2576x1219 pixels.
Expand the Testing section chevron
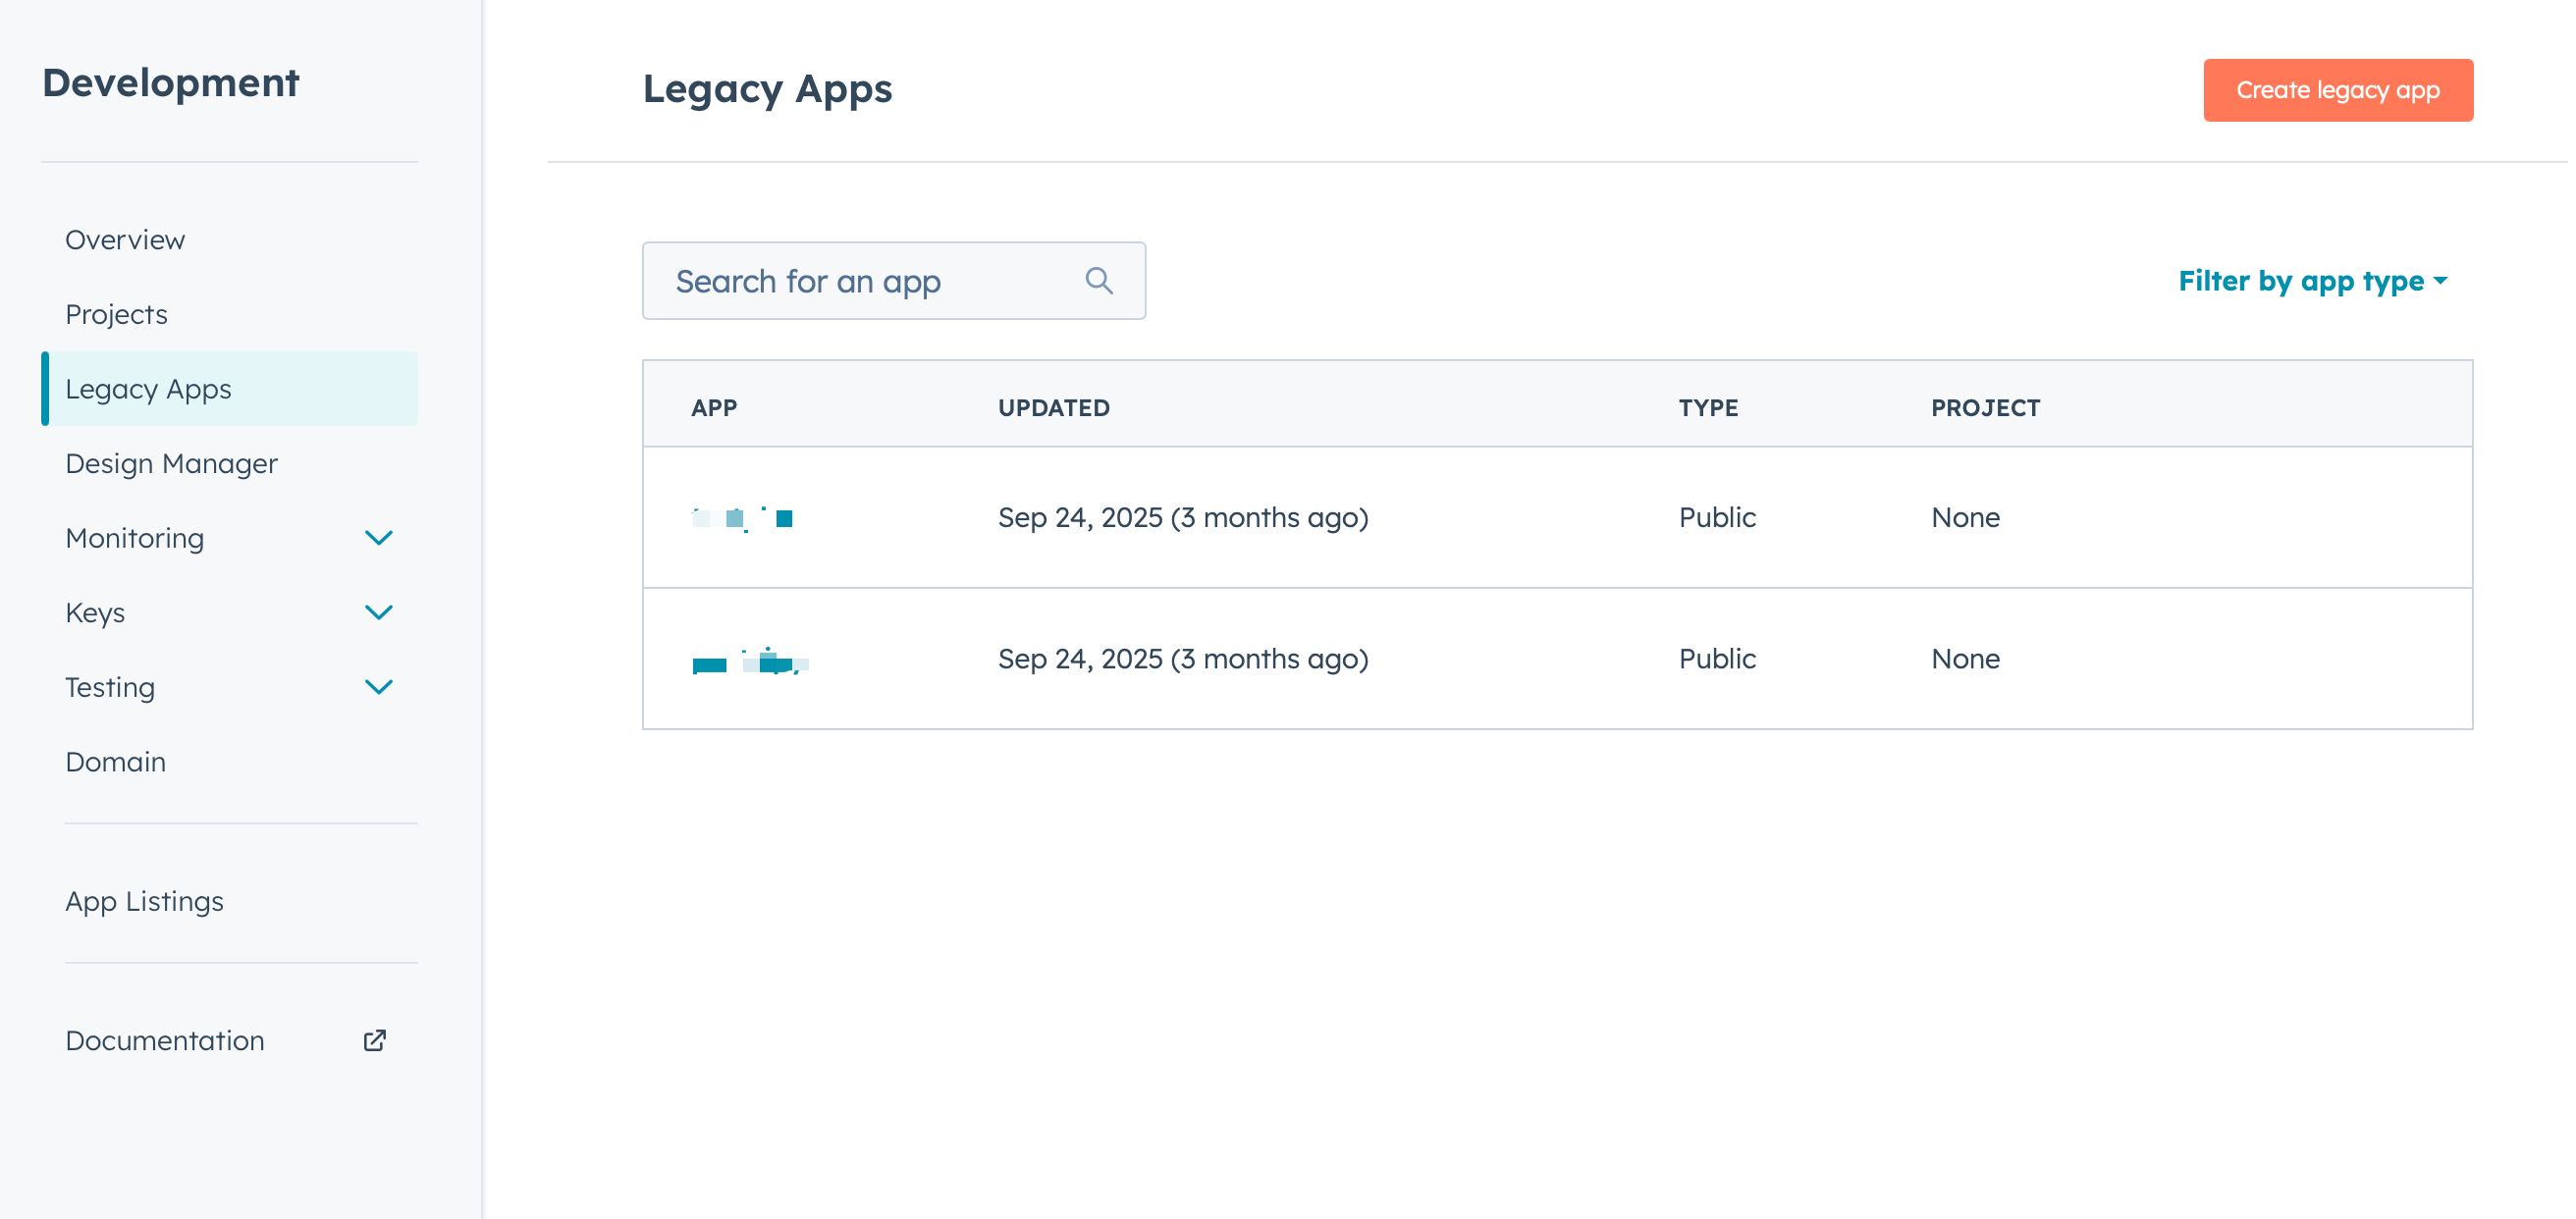[x=378, y=687]
